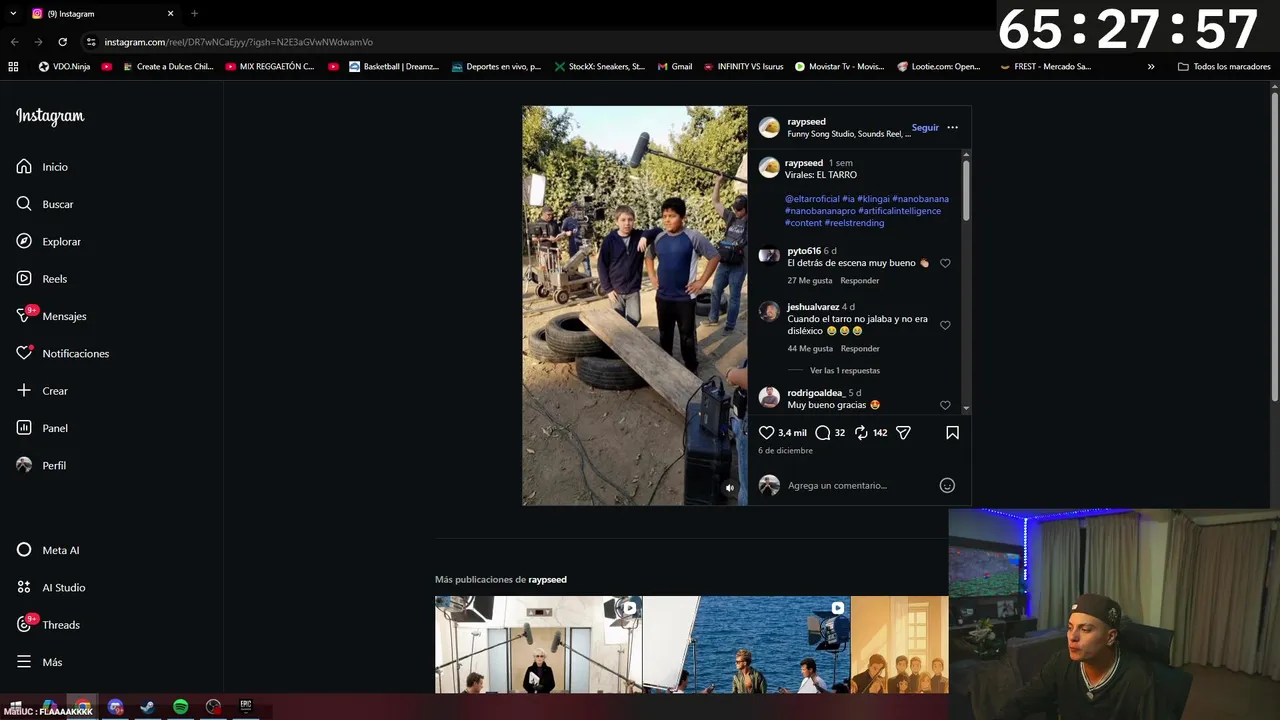Open #reelstrending hashtag
The height and width of the screenshot is (720, 1280).
[x=854, y=223]
